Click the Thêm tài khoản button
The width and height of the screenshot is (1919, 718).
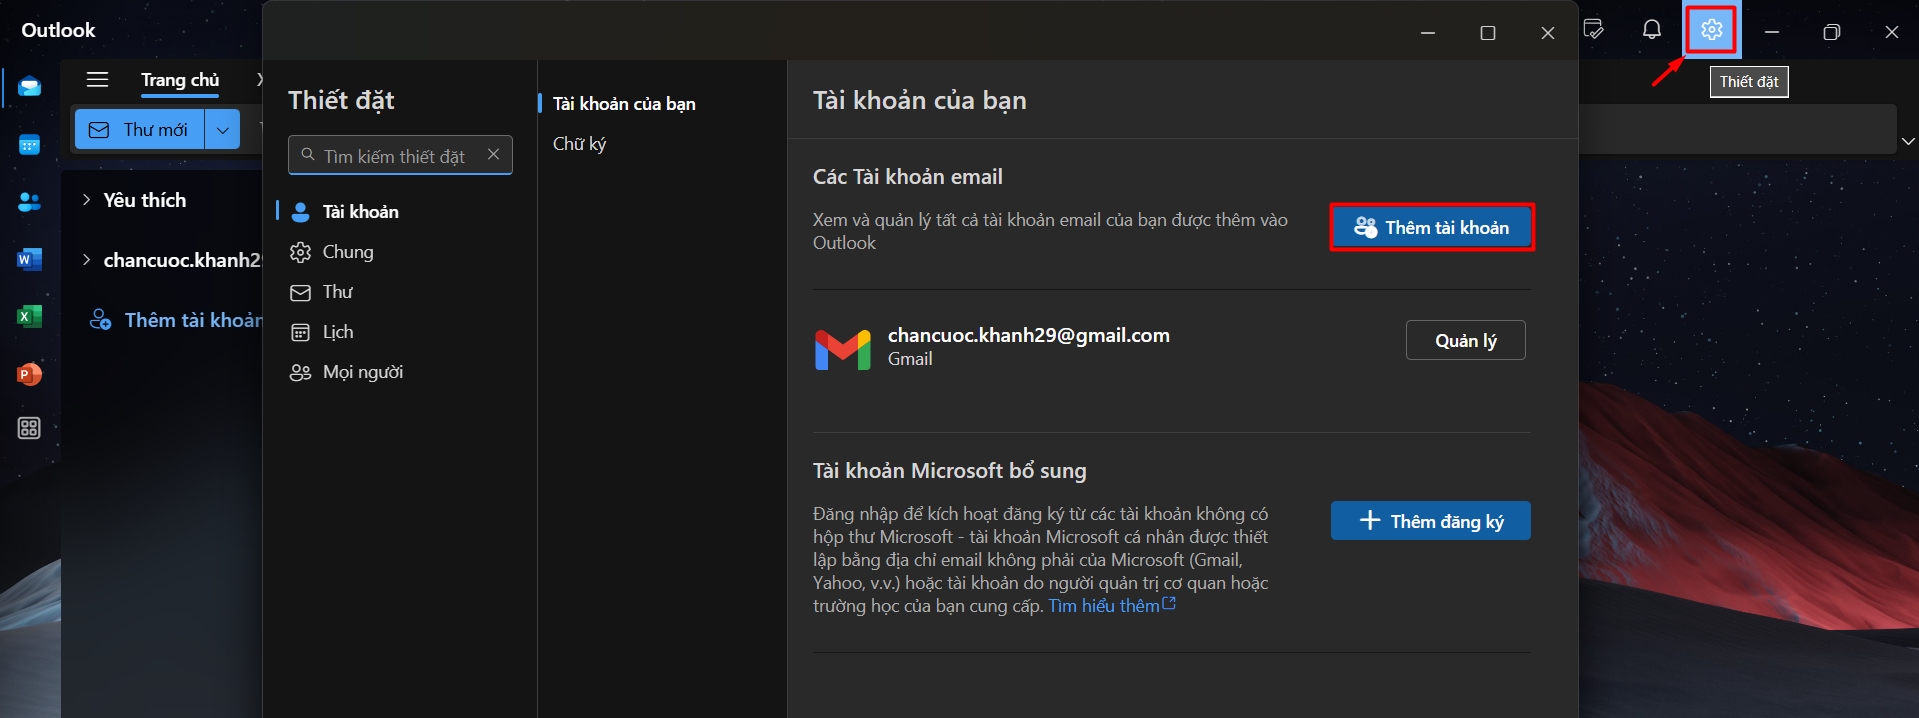(x=1431, y=228)
